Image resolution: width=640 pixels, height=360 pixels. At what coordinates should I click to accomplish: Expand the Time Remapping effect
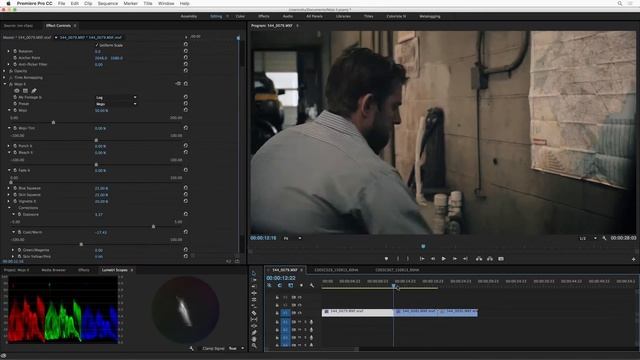(5, 78)
